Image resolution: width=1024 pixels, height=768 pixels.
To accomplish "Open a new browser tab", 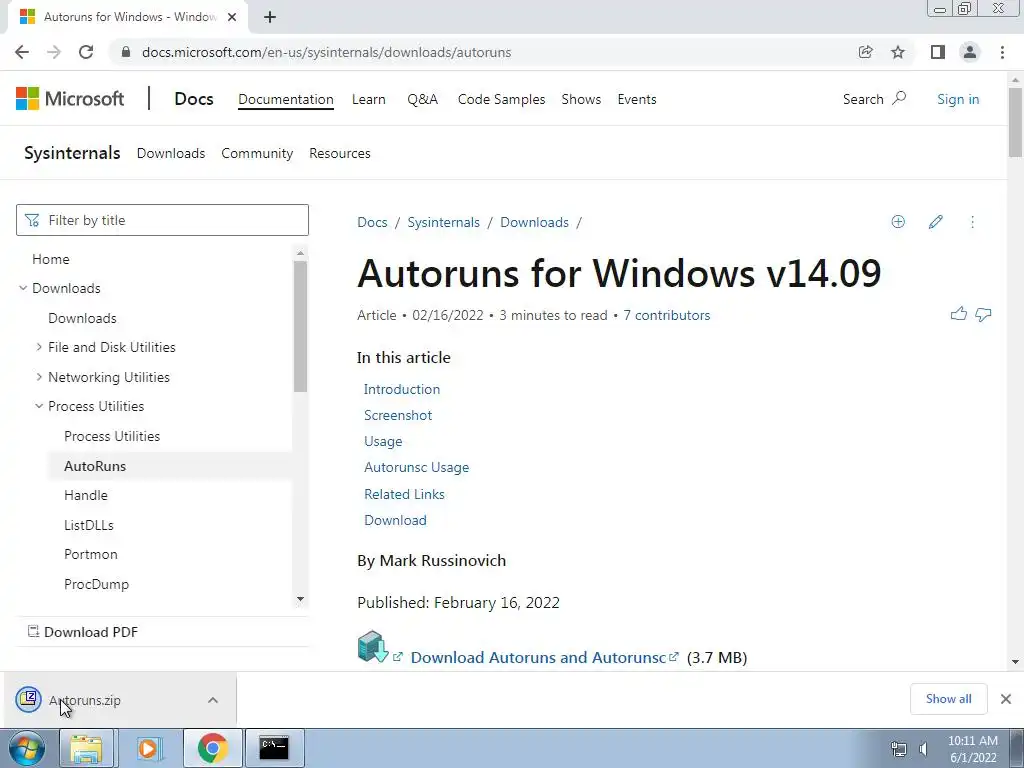I will (x=270, y=17).
